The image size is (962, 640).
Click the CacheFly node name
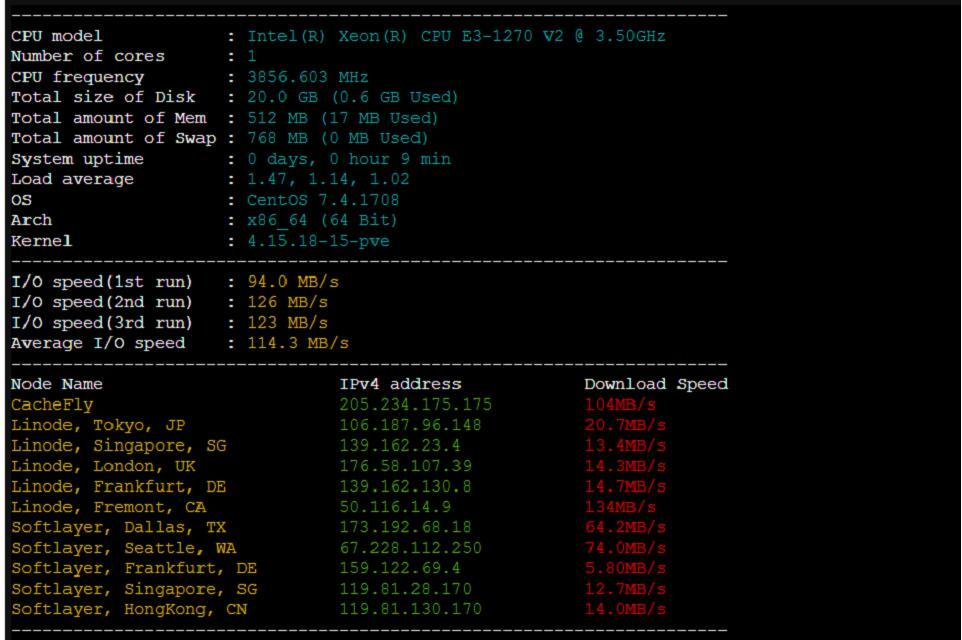[x=52, y=405]
